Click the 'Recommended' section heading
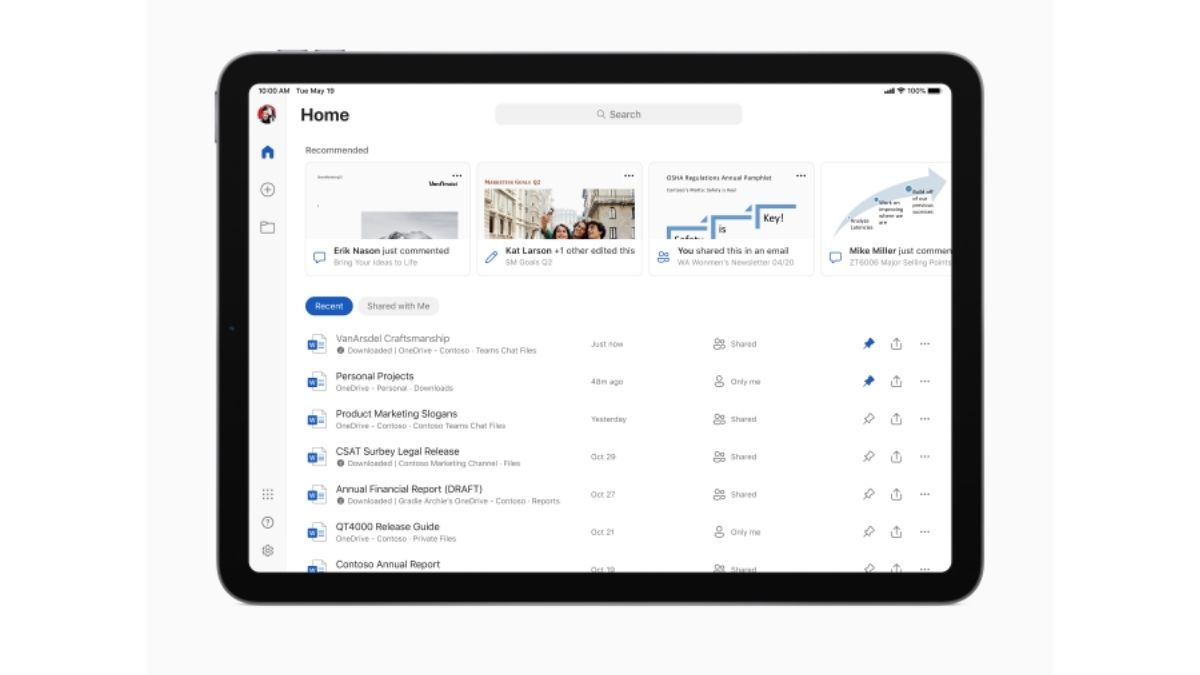This screenshot has width=1200, height=675. click(337, 150)
